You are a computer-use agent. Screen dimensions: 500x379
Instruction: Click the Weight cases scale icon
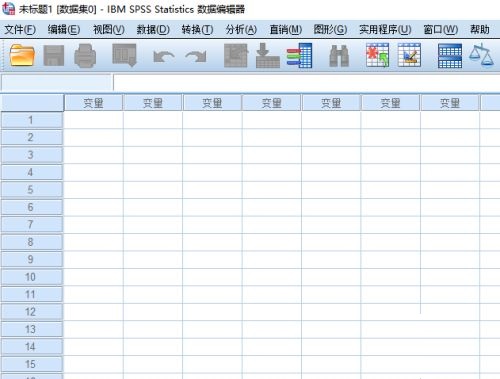coord(481,55)
